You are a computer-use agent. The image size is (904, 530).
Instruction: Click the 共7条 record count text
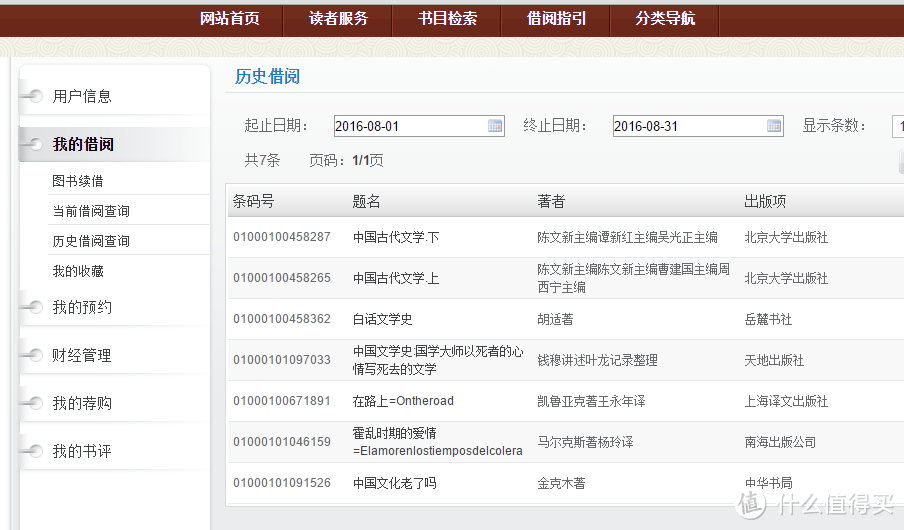point(262,160)
